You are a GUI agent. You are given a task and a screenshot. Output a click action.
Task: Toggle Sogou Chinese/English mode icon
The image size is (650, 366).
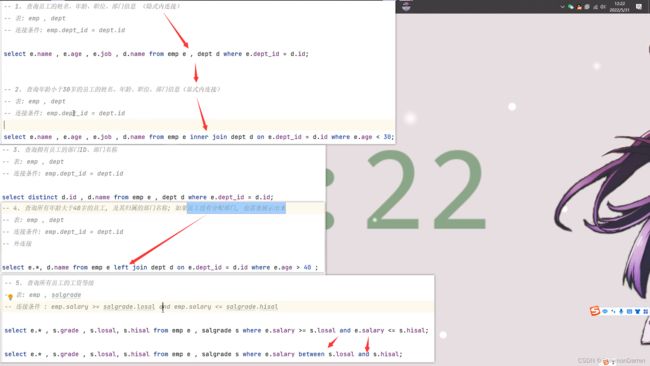point(605,311)
